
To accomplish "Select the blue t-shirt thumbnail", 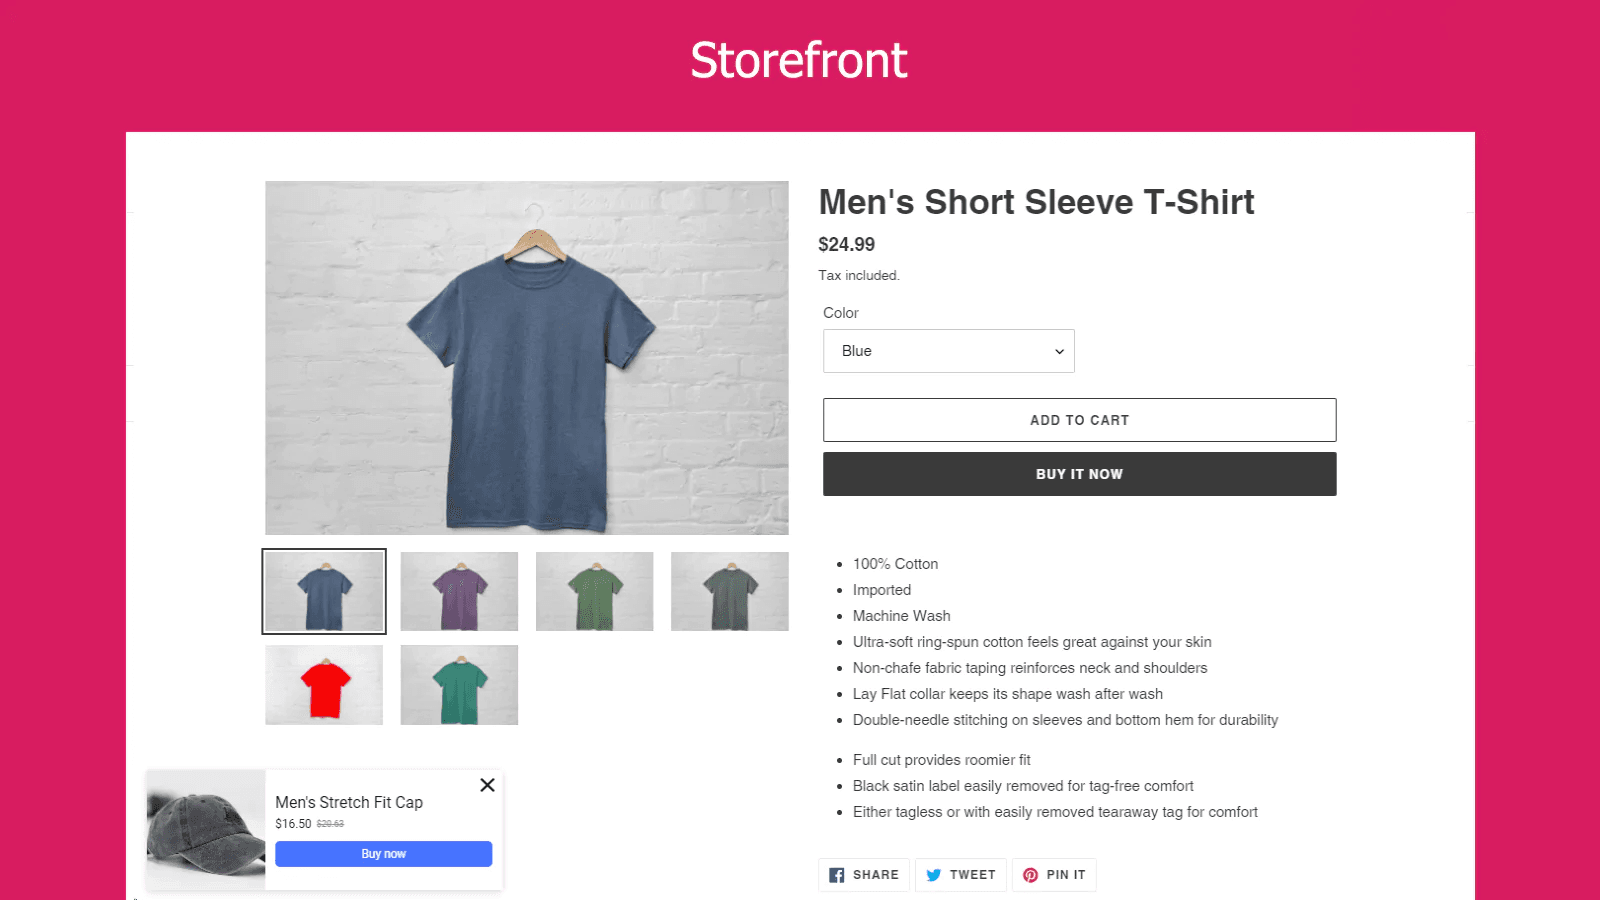I will click(x=324, y=591).
